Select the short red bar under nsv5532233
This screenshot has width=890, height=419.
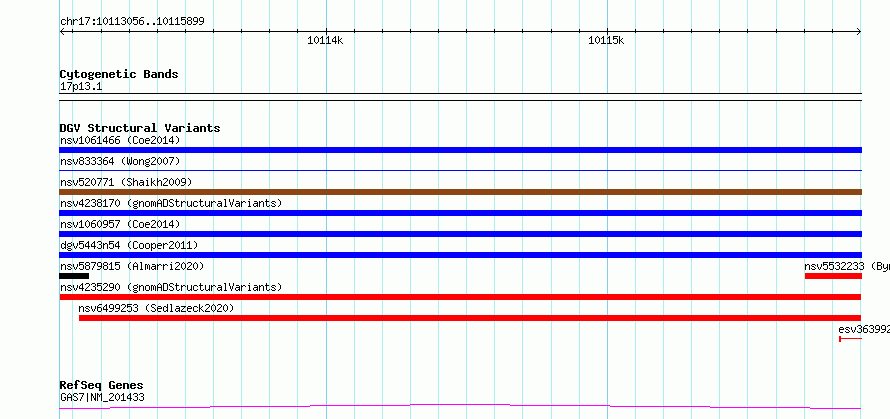pos(833,276)
